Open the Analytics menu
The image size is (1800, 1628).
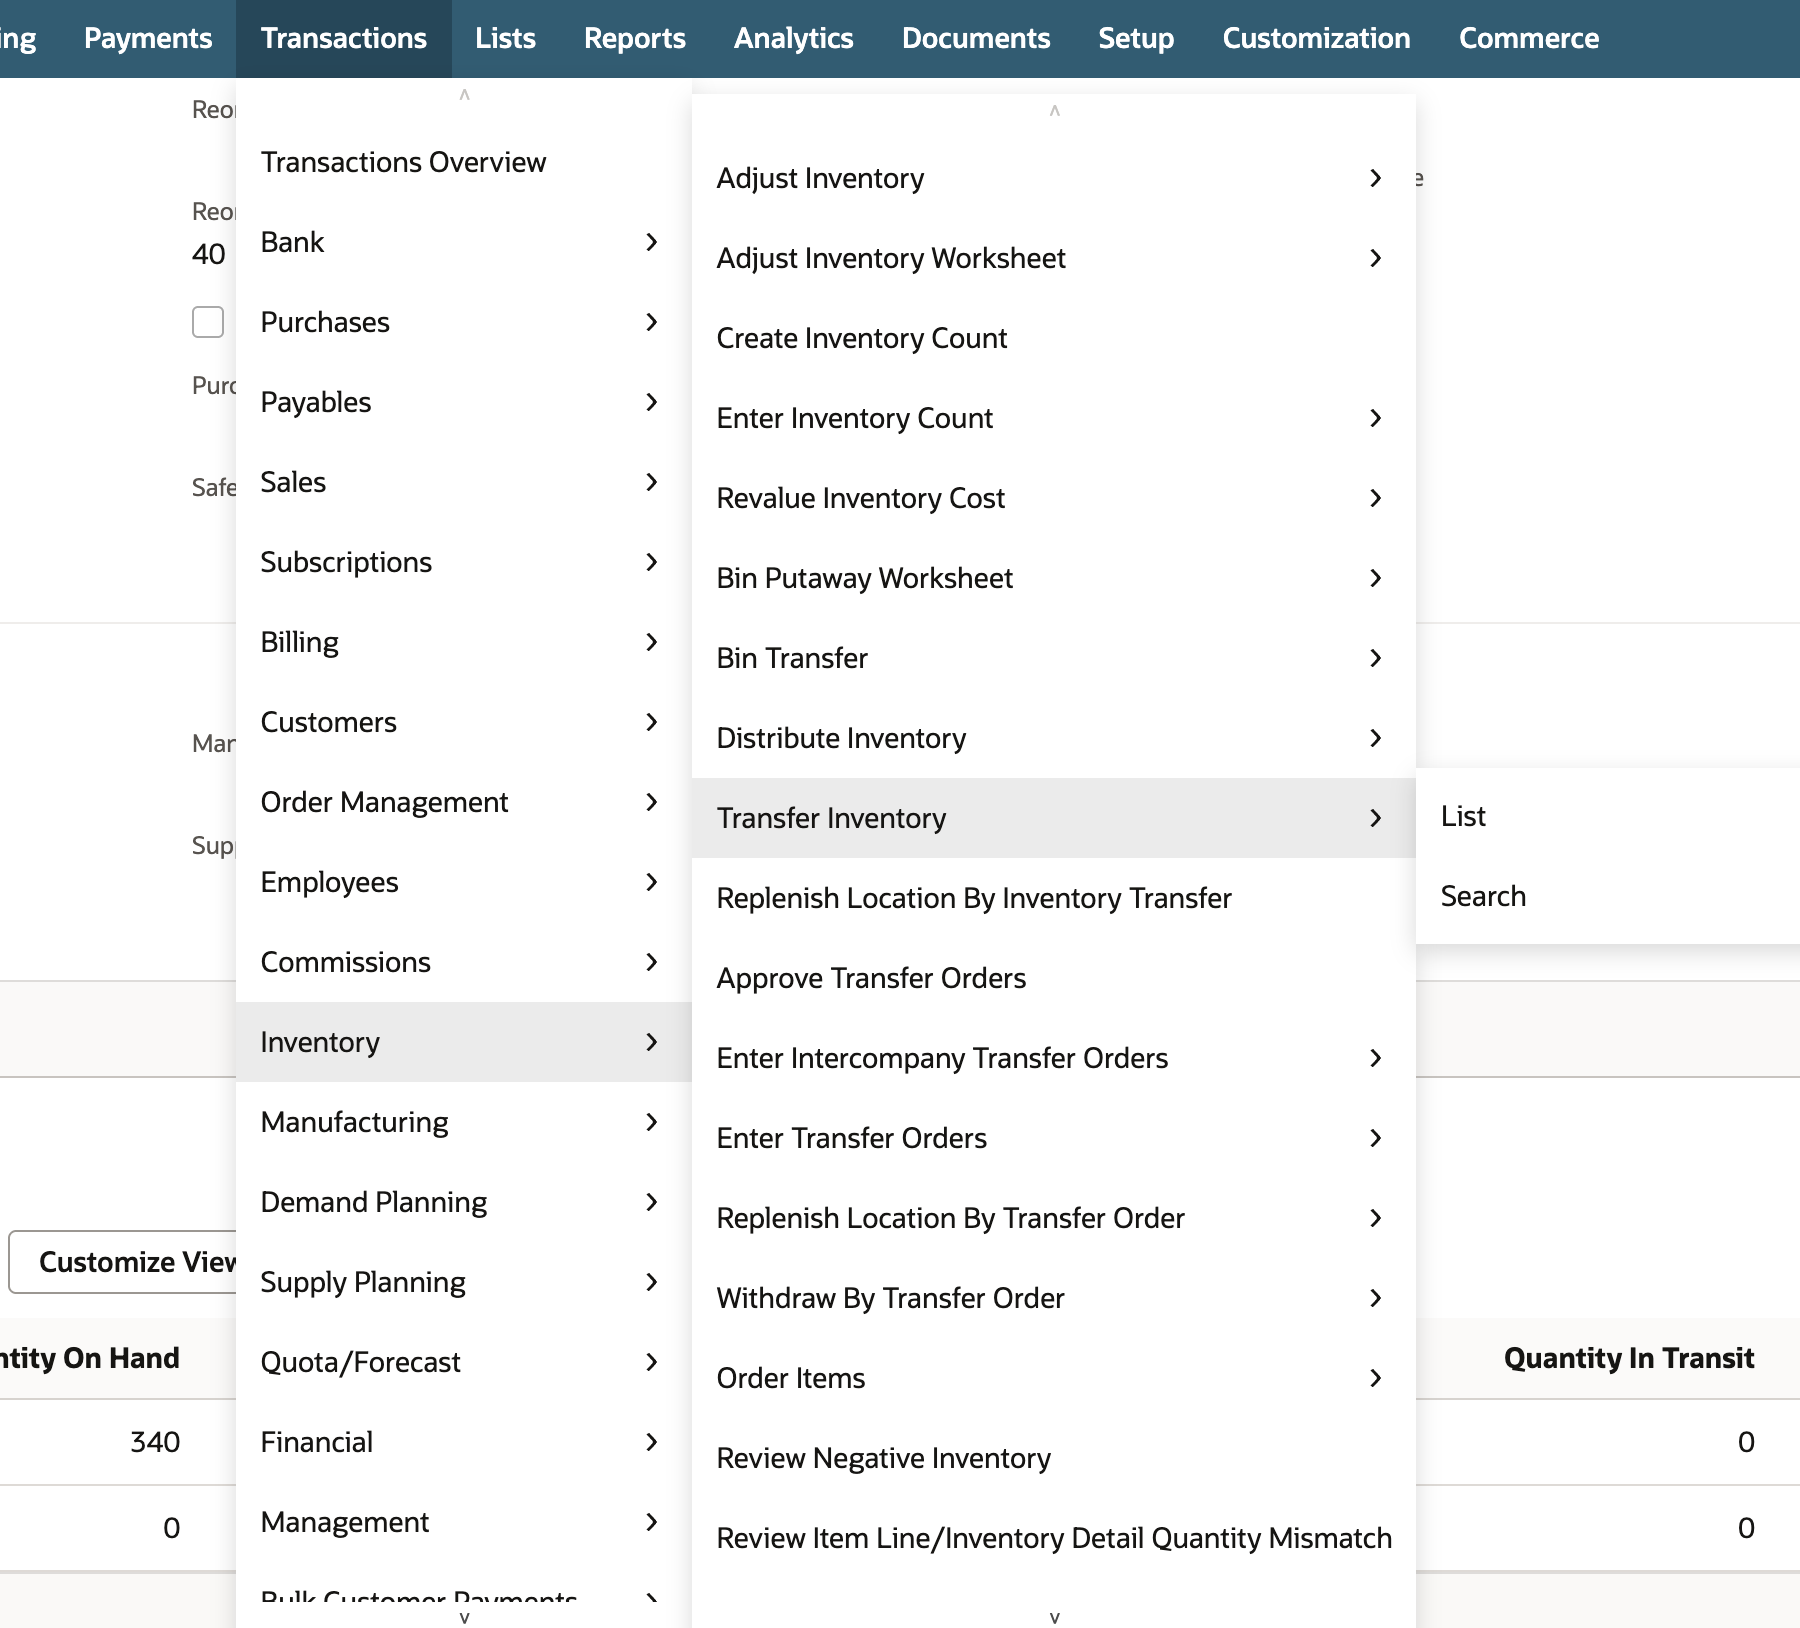pyautogui.click(x=793, y=38)
